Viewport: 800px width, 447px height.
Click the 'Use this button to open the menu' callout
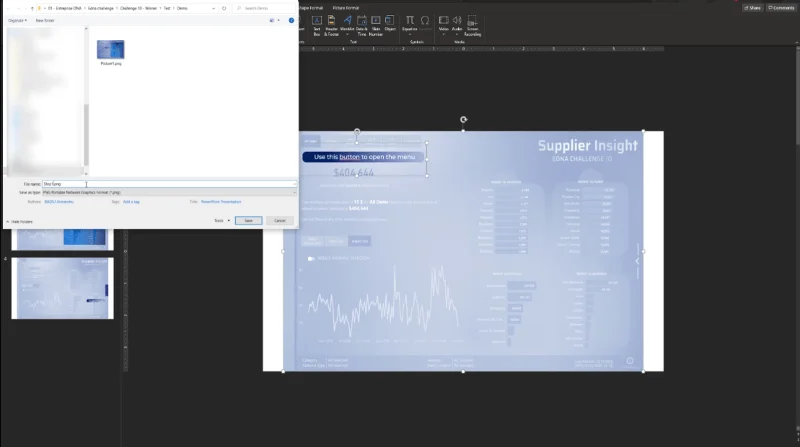pos(364,157)
